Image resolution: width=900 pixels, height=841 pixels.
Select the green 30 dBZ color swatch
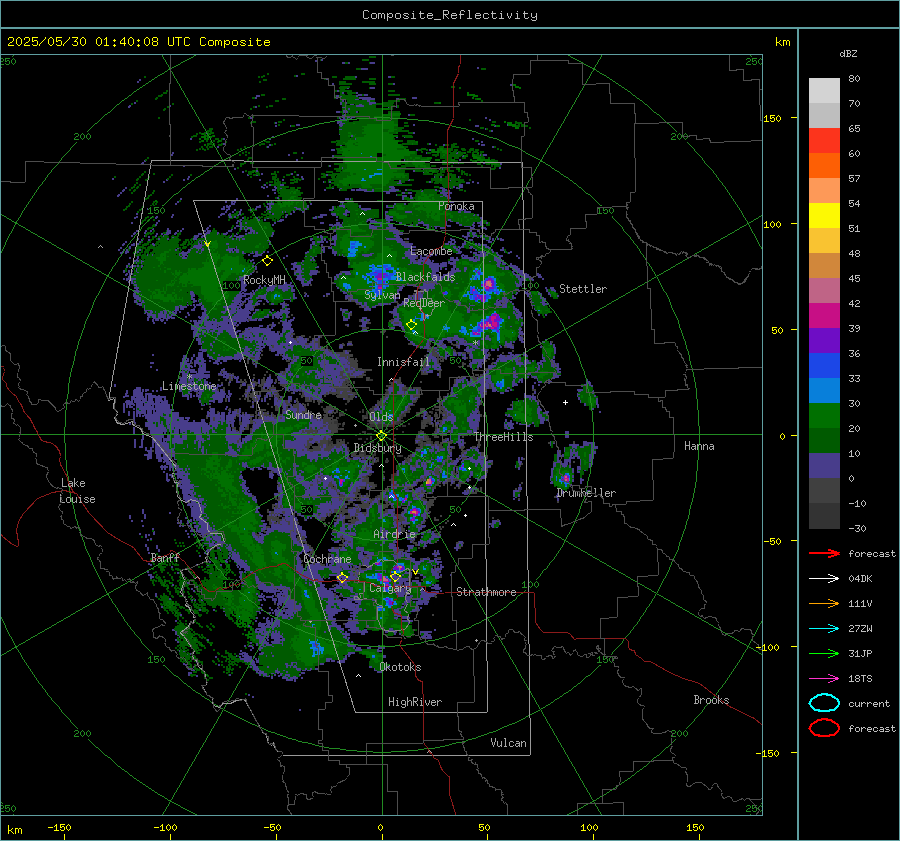824,415
